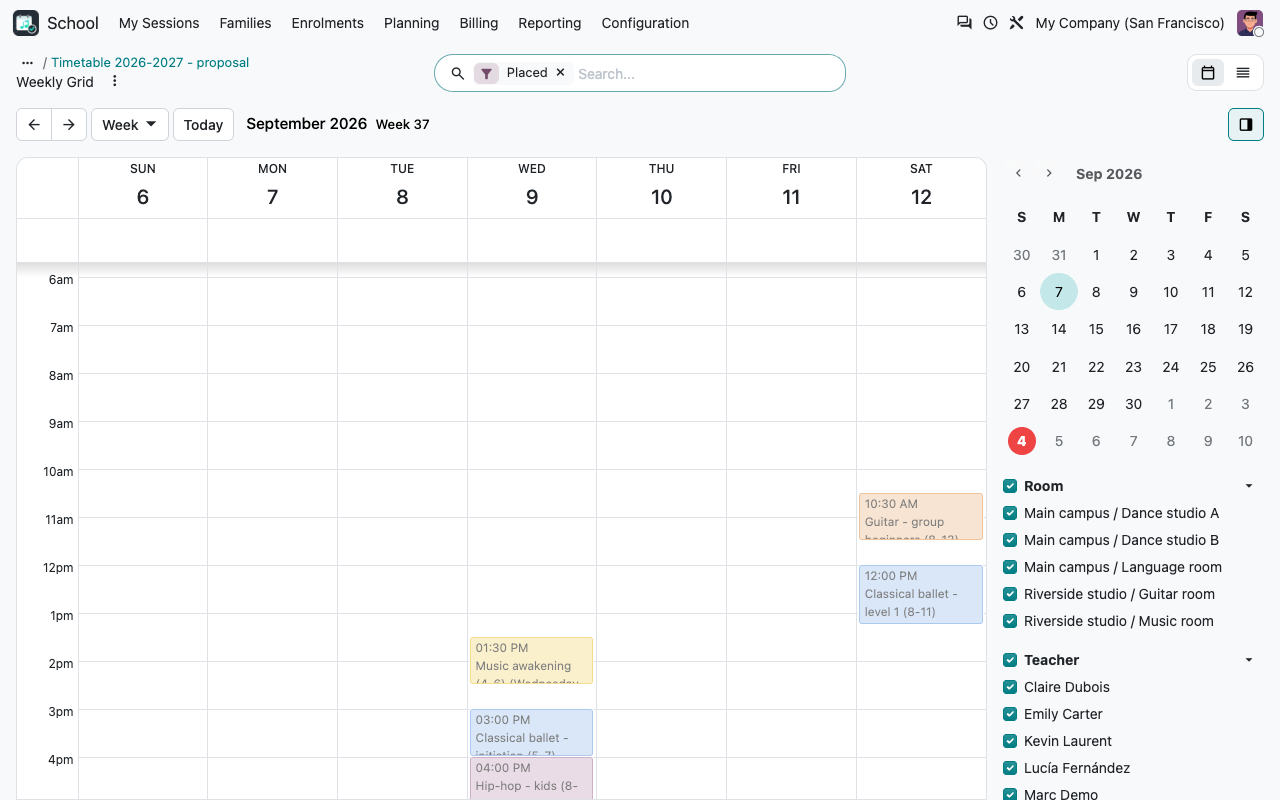Open the Guitar group beginners event
Screen dimensions: 1280x800
tap(921, 516)
